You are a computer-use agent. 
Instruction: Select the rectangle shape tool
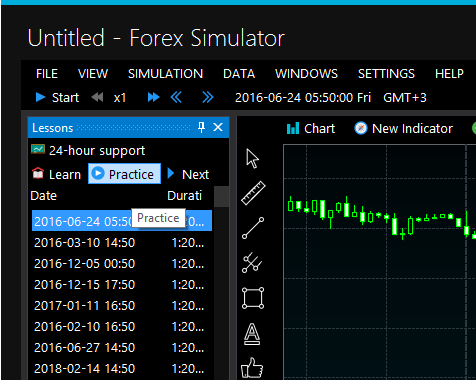click(253, 298)
